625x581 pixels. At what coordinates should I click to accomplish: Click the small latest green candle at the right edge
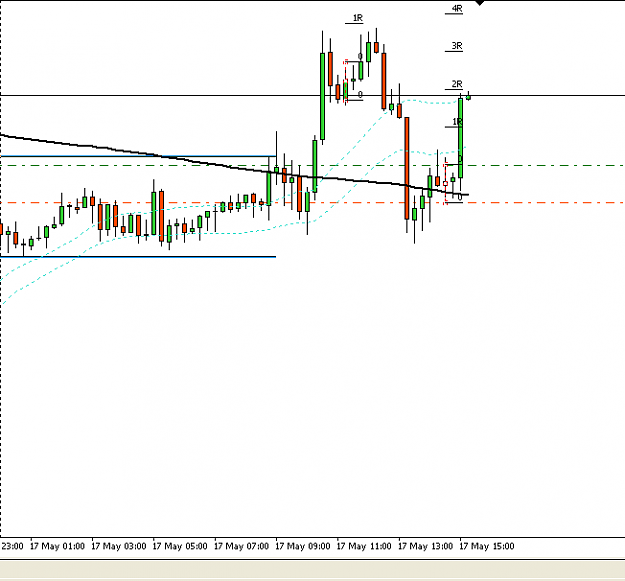(468, 97)
